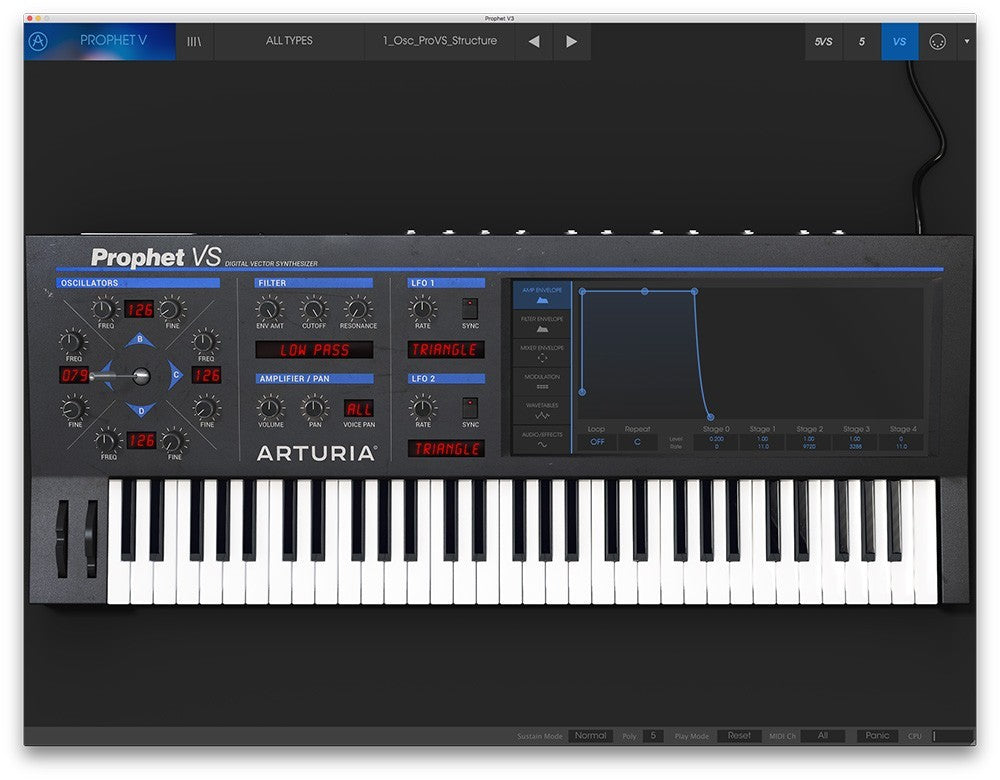The height and width of the screenshot is (780, 1000).
Task: Click the VOICE PAN display showing ALL
Action: (359, 409)
